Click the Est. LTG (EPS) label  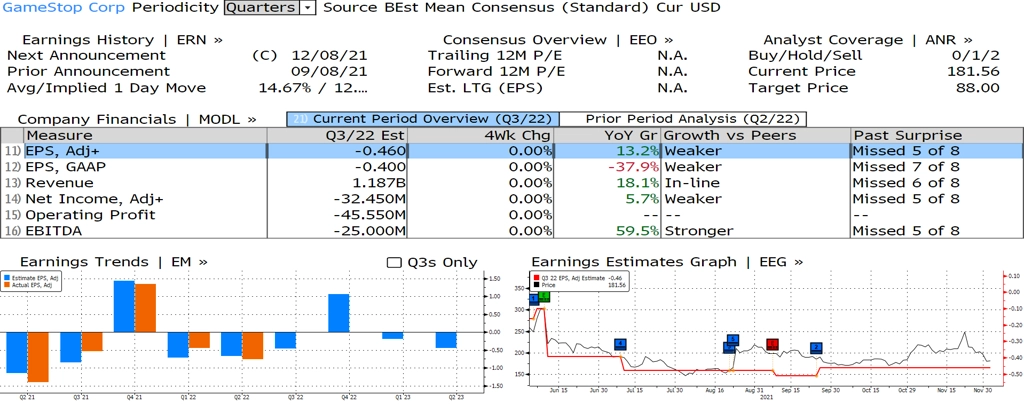tap(485, 87)
